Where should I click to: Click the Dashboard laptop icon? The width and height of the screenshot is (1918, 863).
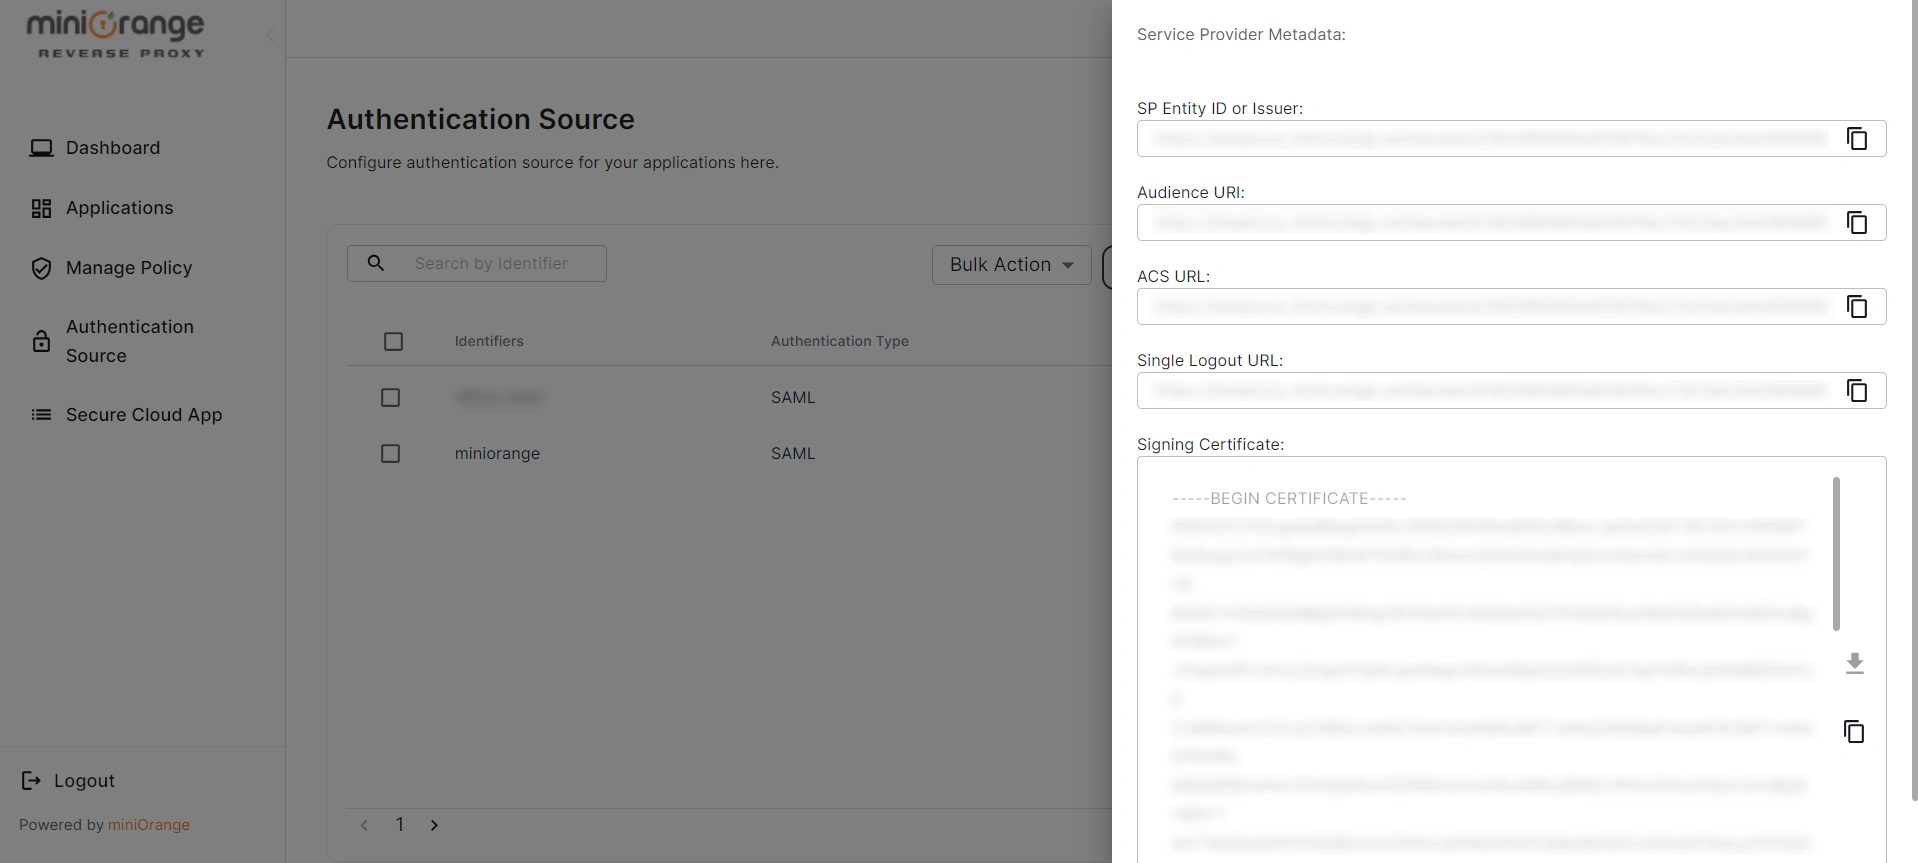tap(41, 148)
